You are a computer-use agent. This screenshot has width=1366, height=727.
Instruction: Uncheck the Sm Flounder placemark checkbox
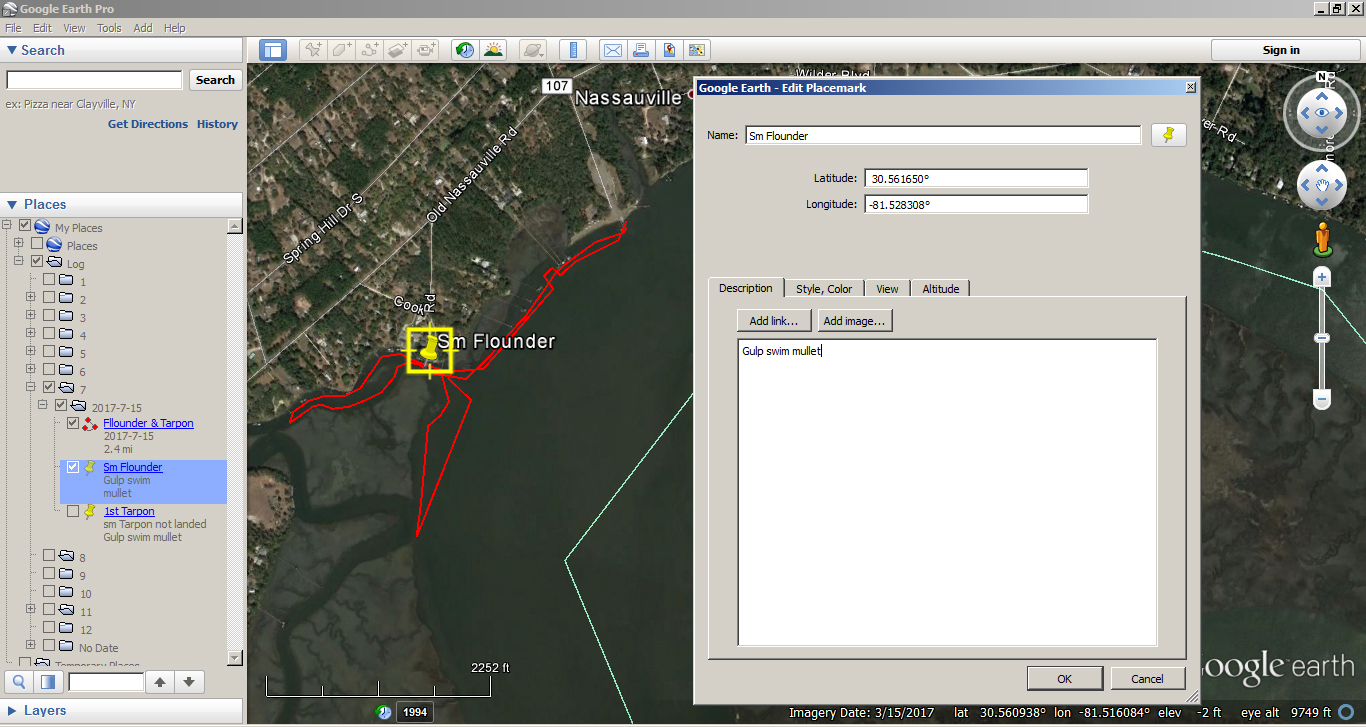click(73, 467)
